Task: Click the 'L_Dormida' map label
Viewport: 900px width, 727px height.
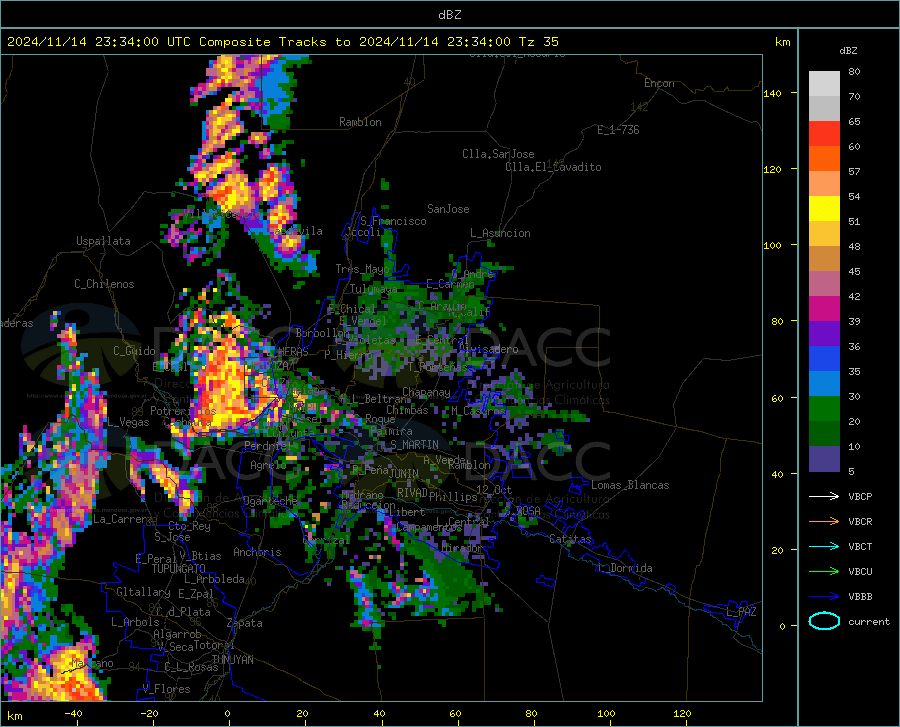Action: pos(625,568)
